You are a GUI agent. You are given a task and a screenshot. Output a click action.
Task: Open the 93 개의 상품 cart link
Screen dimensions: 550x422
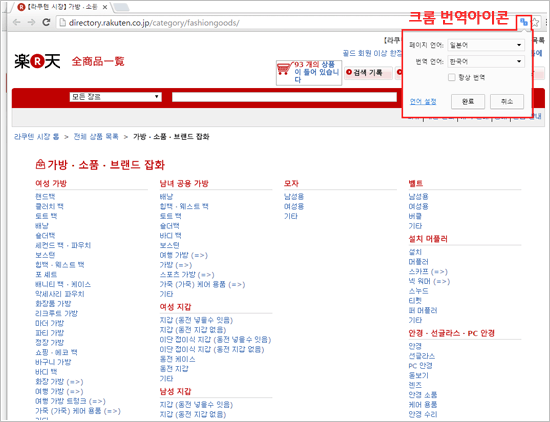point(316,72)
